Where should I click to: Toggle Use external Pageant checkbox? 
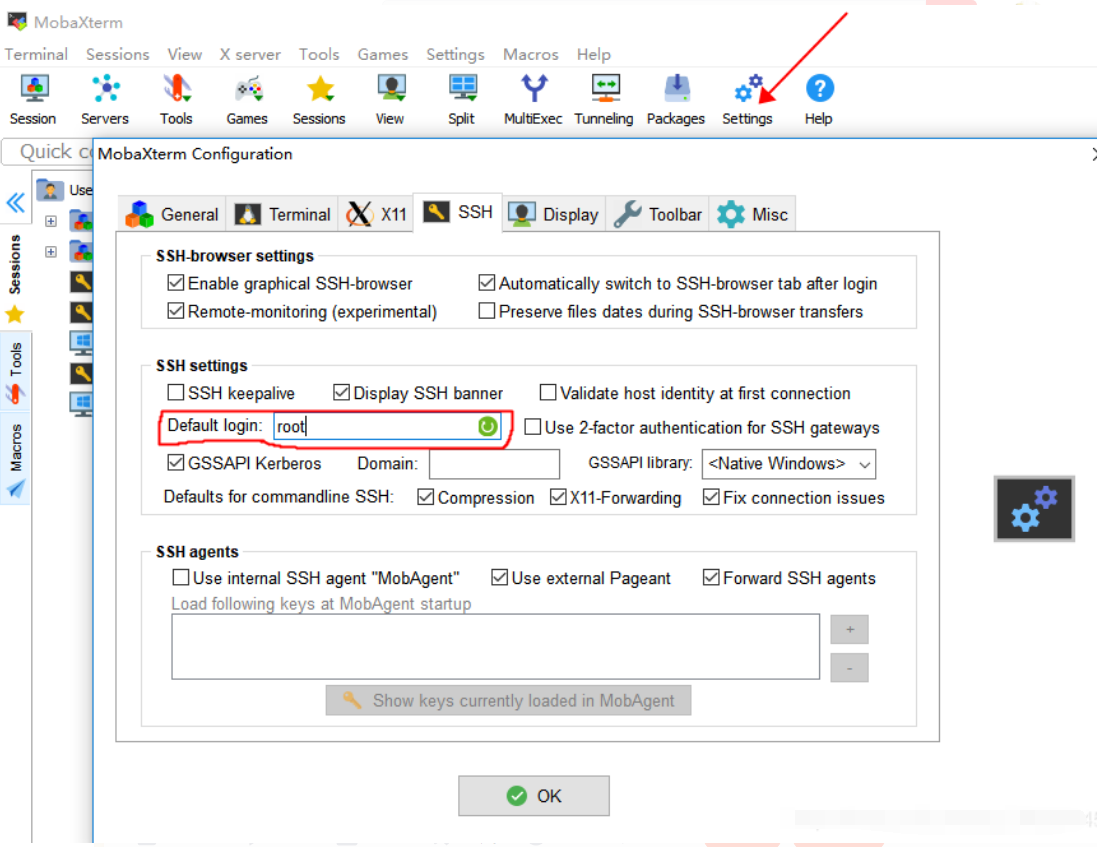pyautogui.click(x=499, y=577)
